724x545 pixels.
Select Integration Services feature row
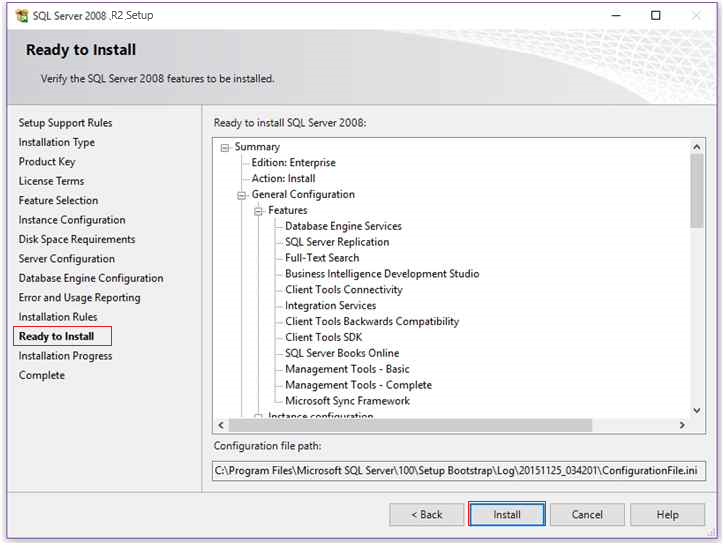(330, 305)
